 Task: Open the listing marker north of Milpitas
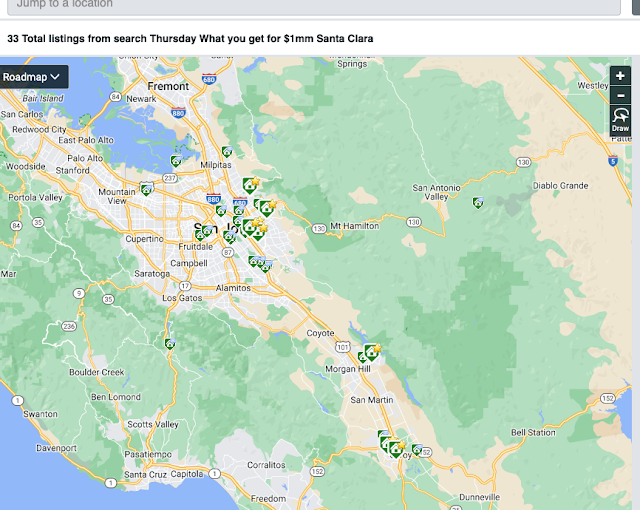(227, 152)
